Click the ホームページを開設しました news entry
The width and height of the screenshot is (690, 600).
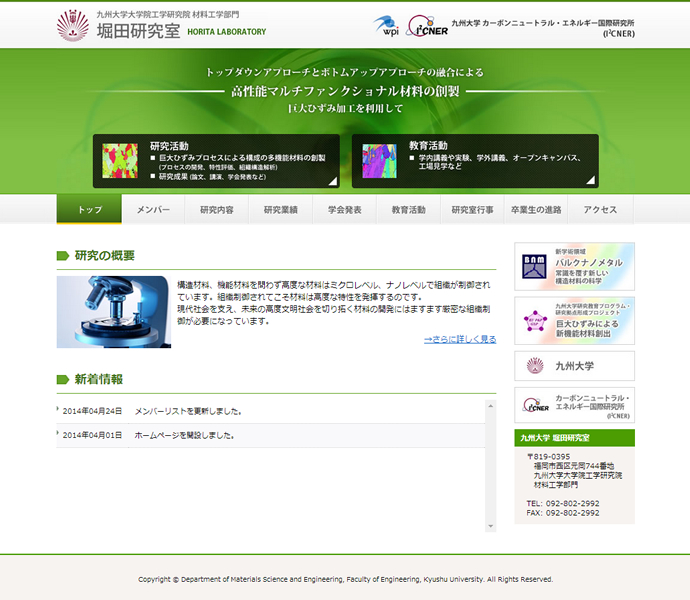pos(184,435)
